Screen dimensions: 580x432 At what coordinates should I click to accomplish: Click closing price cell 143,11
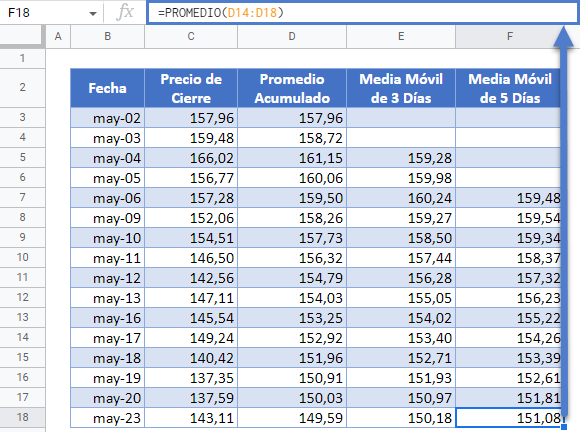pos(191,418)
